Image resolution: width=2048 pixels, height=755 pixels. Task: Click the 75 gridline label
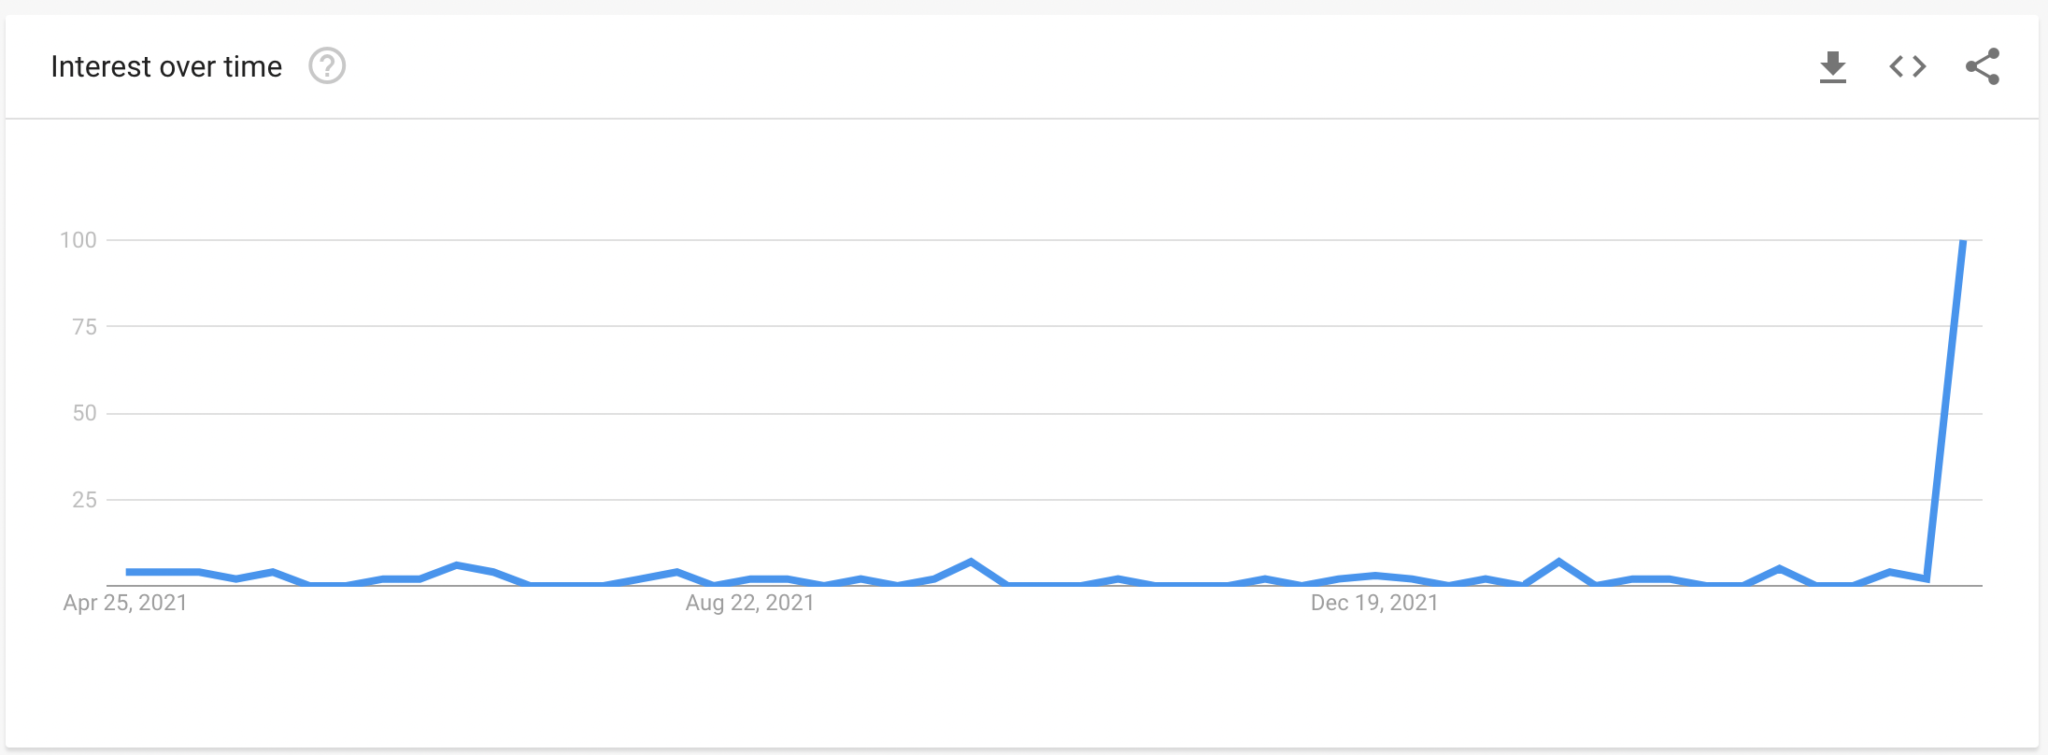[88, 326]
